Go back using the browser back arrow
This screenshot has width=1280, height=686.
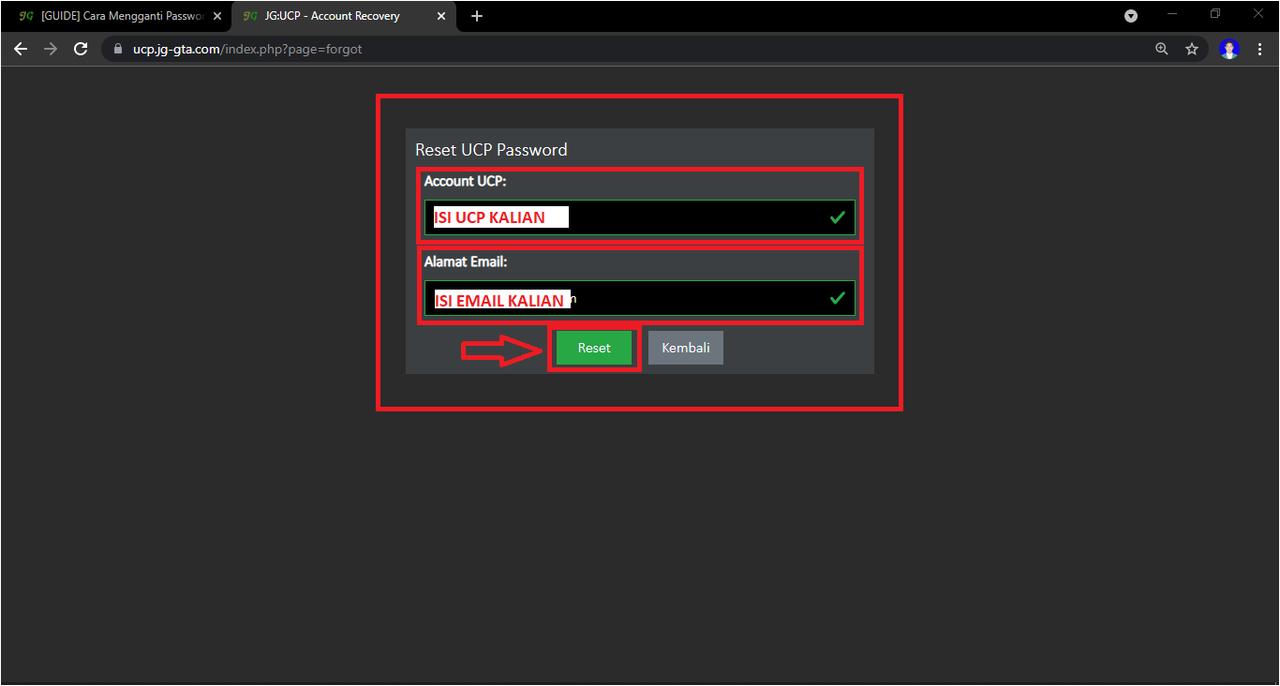20,48
